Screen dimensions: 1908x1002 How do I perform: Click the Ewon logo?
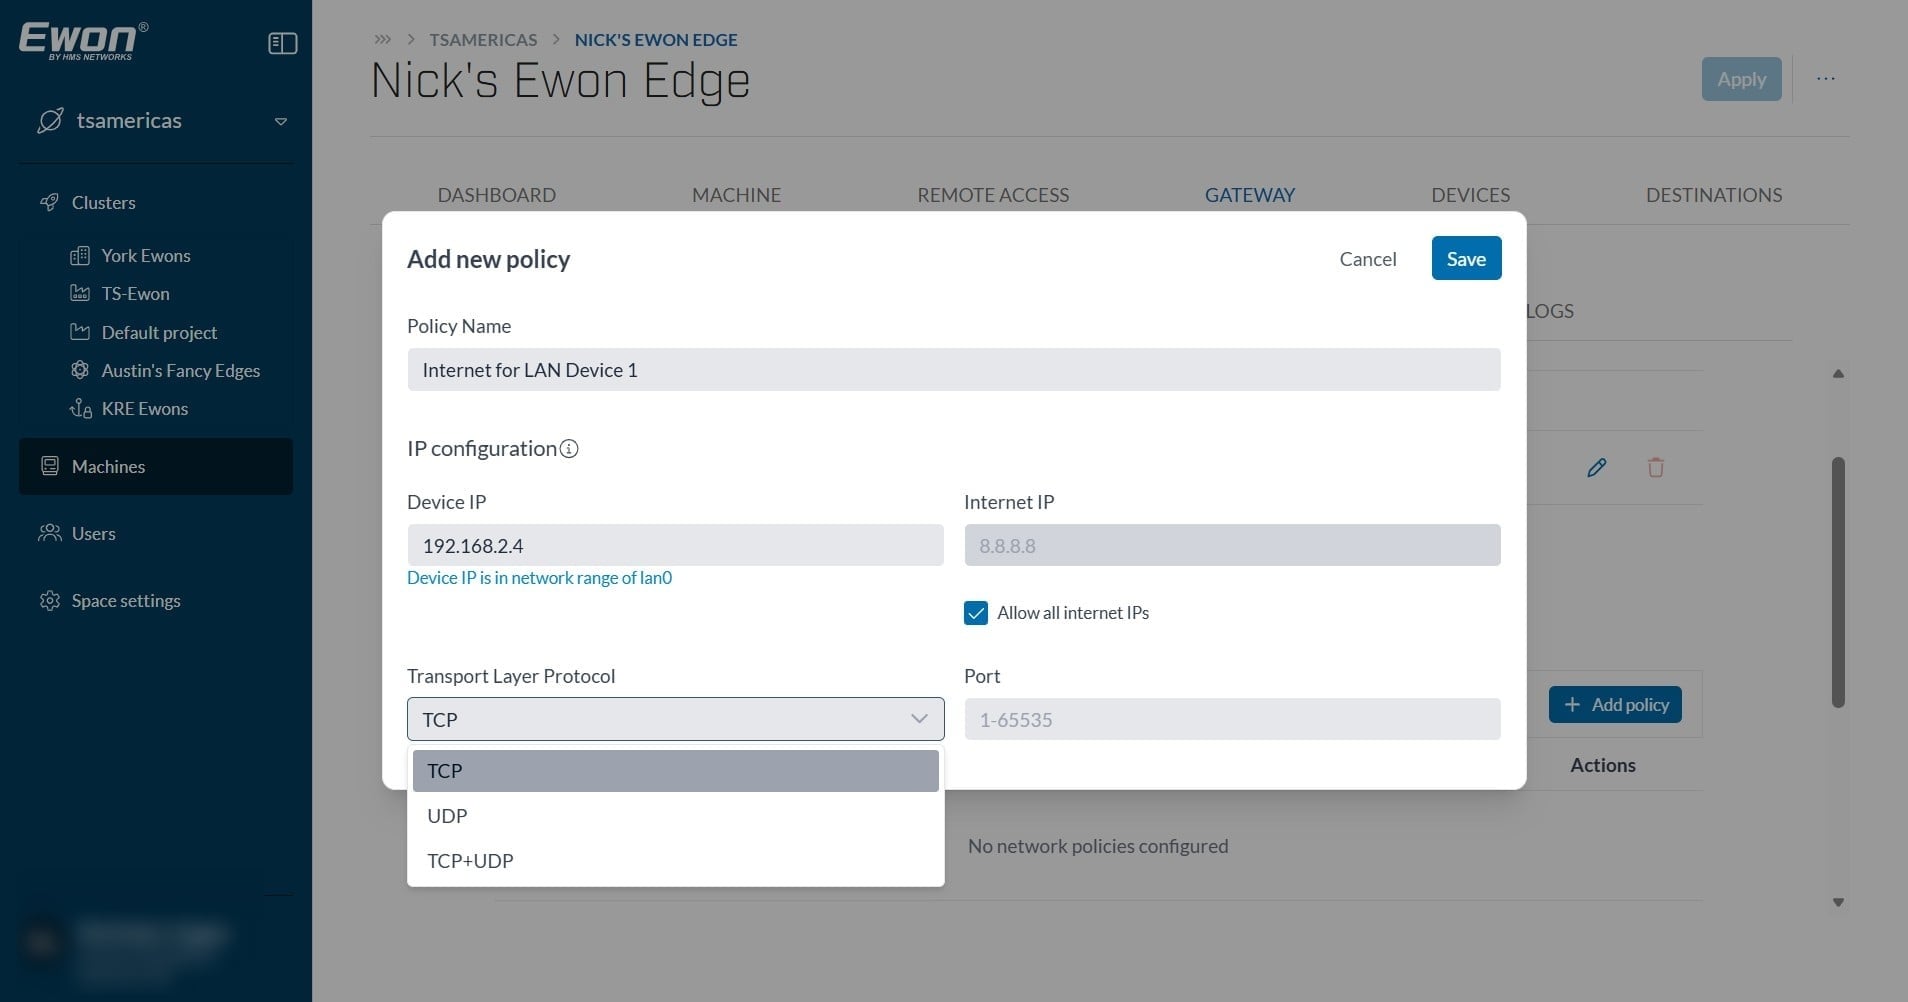(x=83, y=41)
